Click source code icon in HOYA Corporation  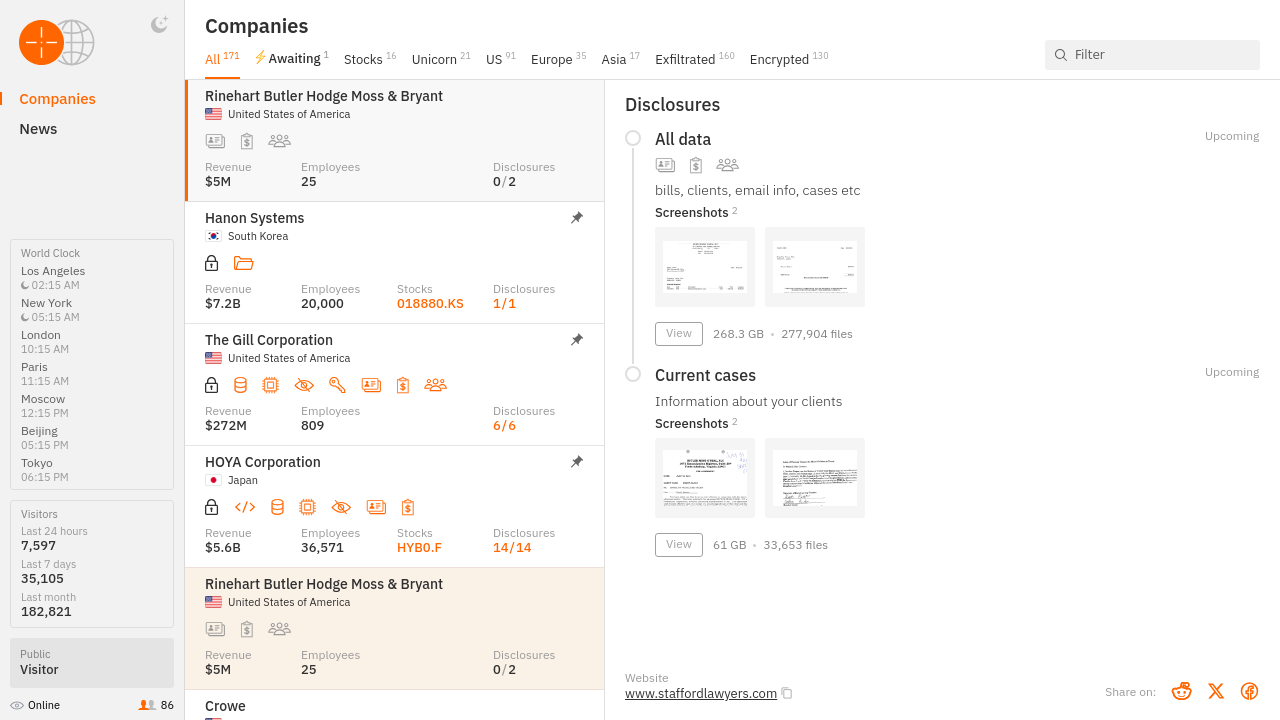(245, 507)
